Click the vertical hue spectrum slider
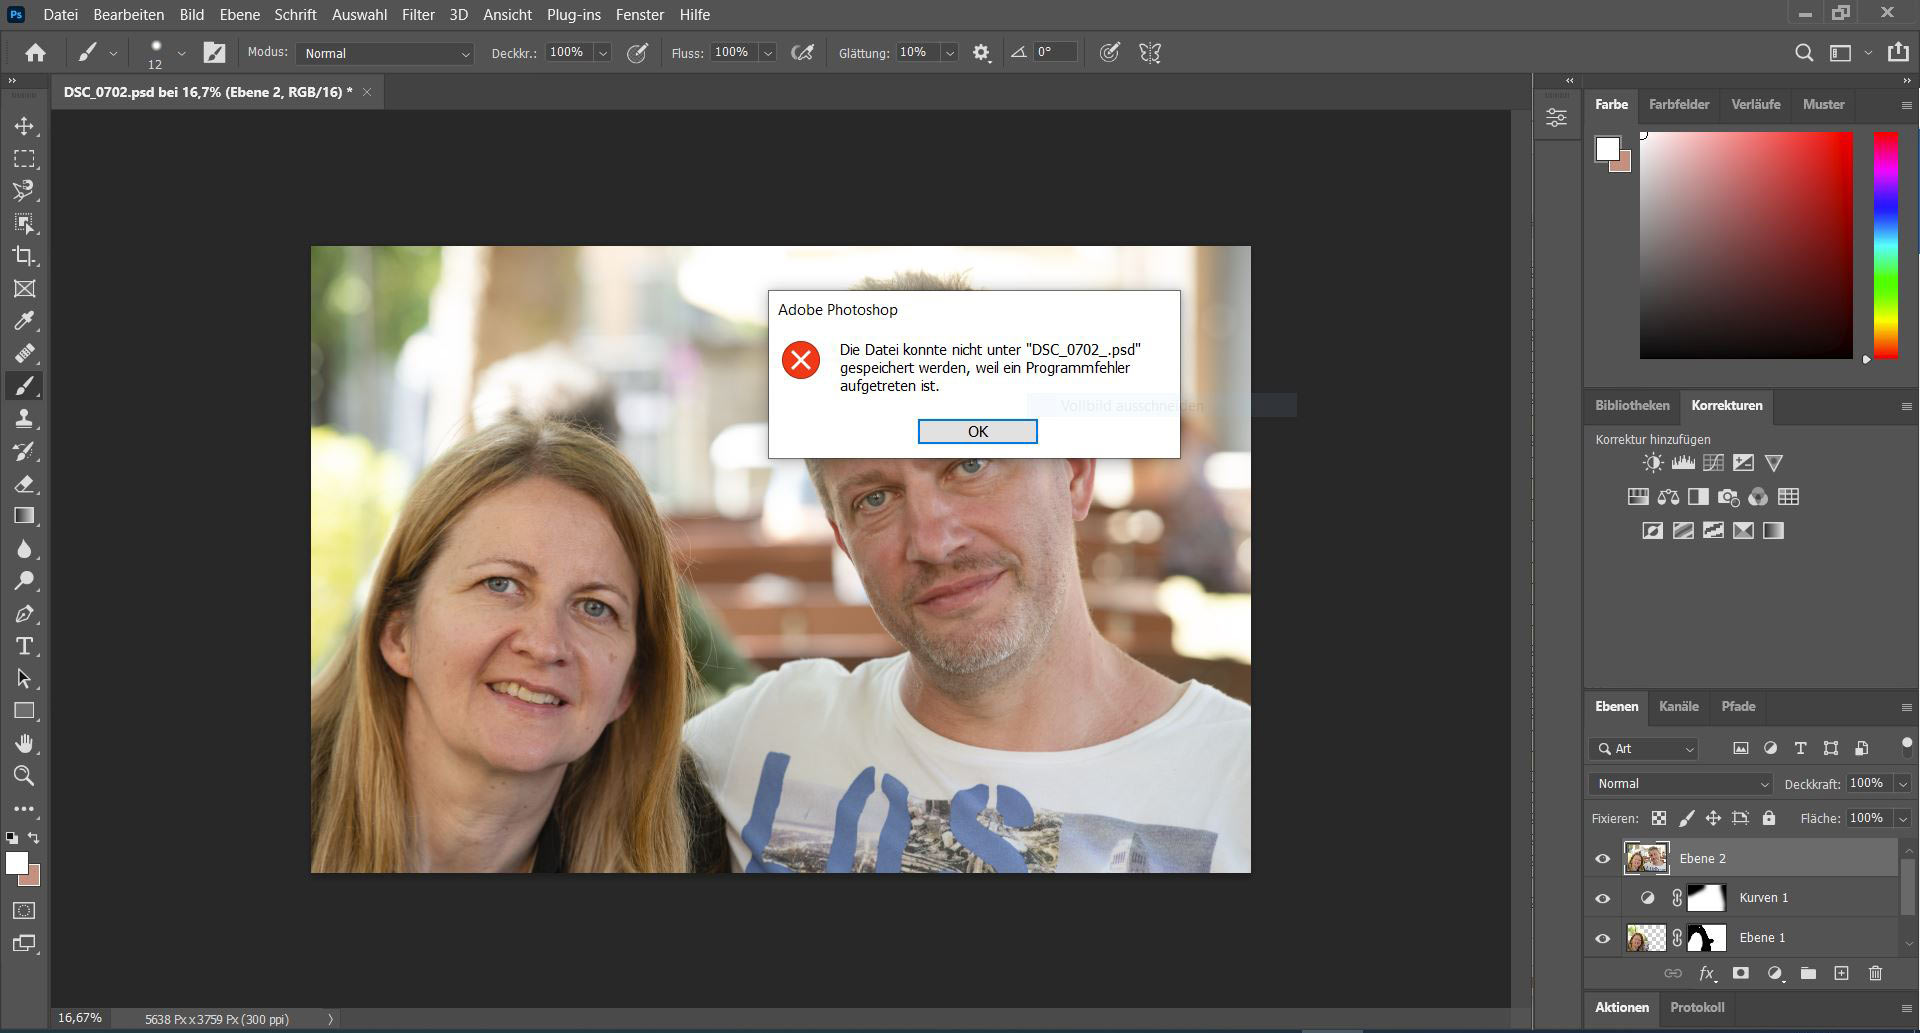Viewport: 1920px width, 1033px height. [1885, 245]
